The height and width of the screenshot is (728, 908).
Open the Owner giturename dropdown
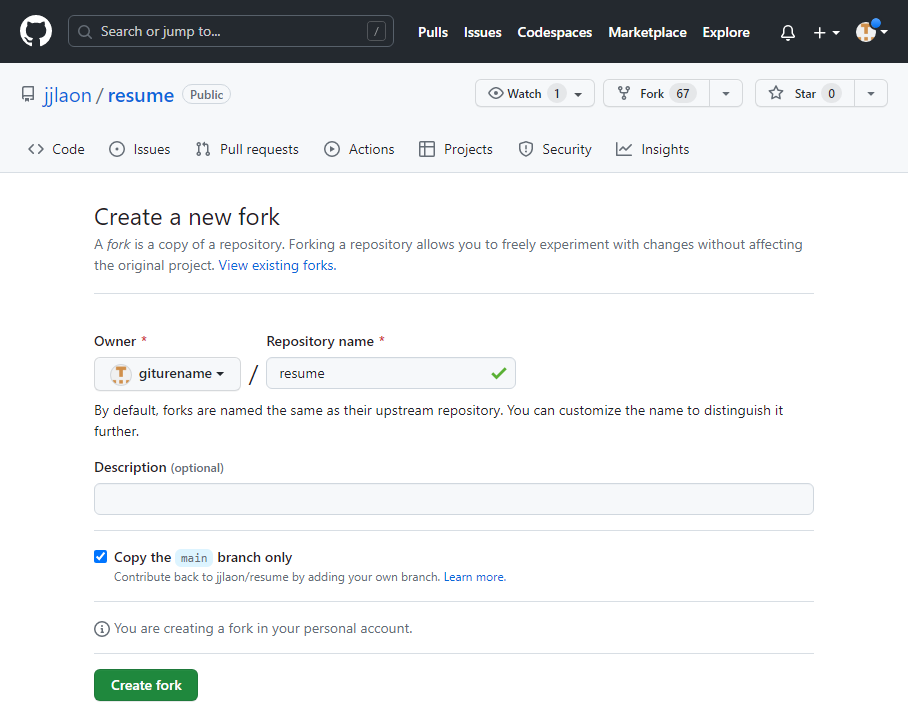167,374
